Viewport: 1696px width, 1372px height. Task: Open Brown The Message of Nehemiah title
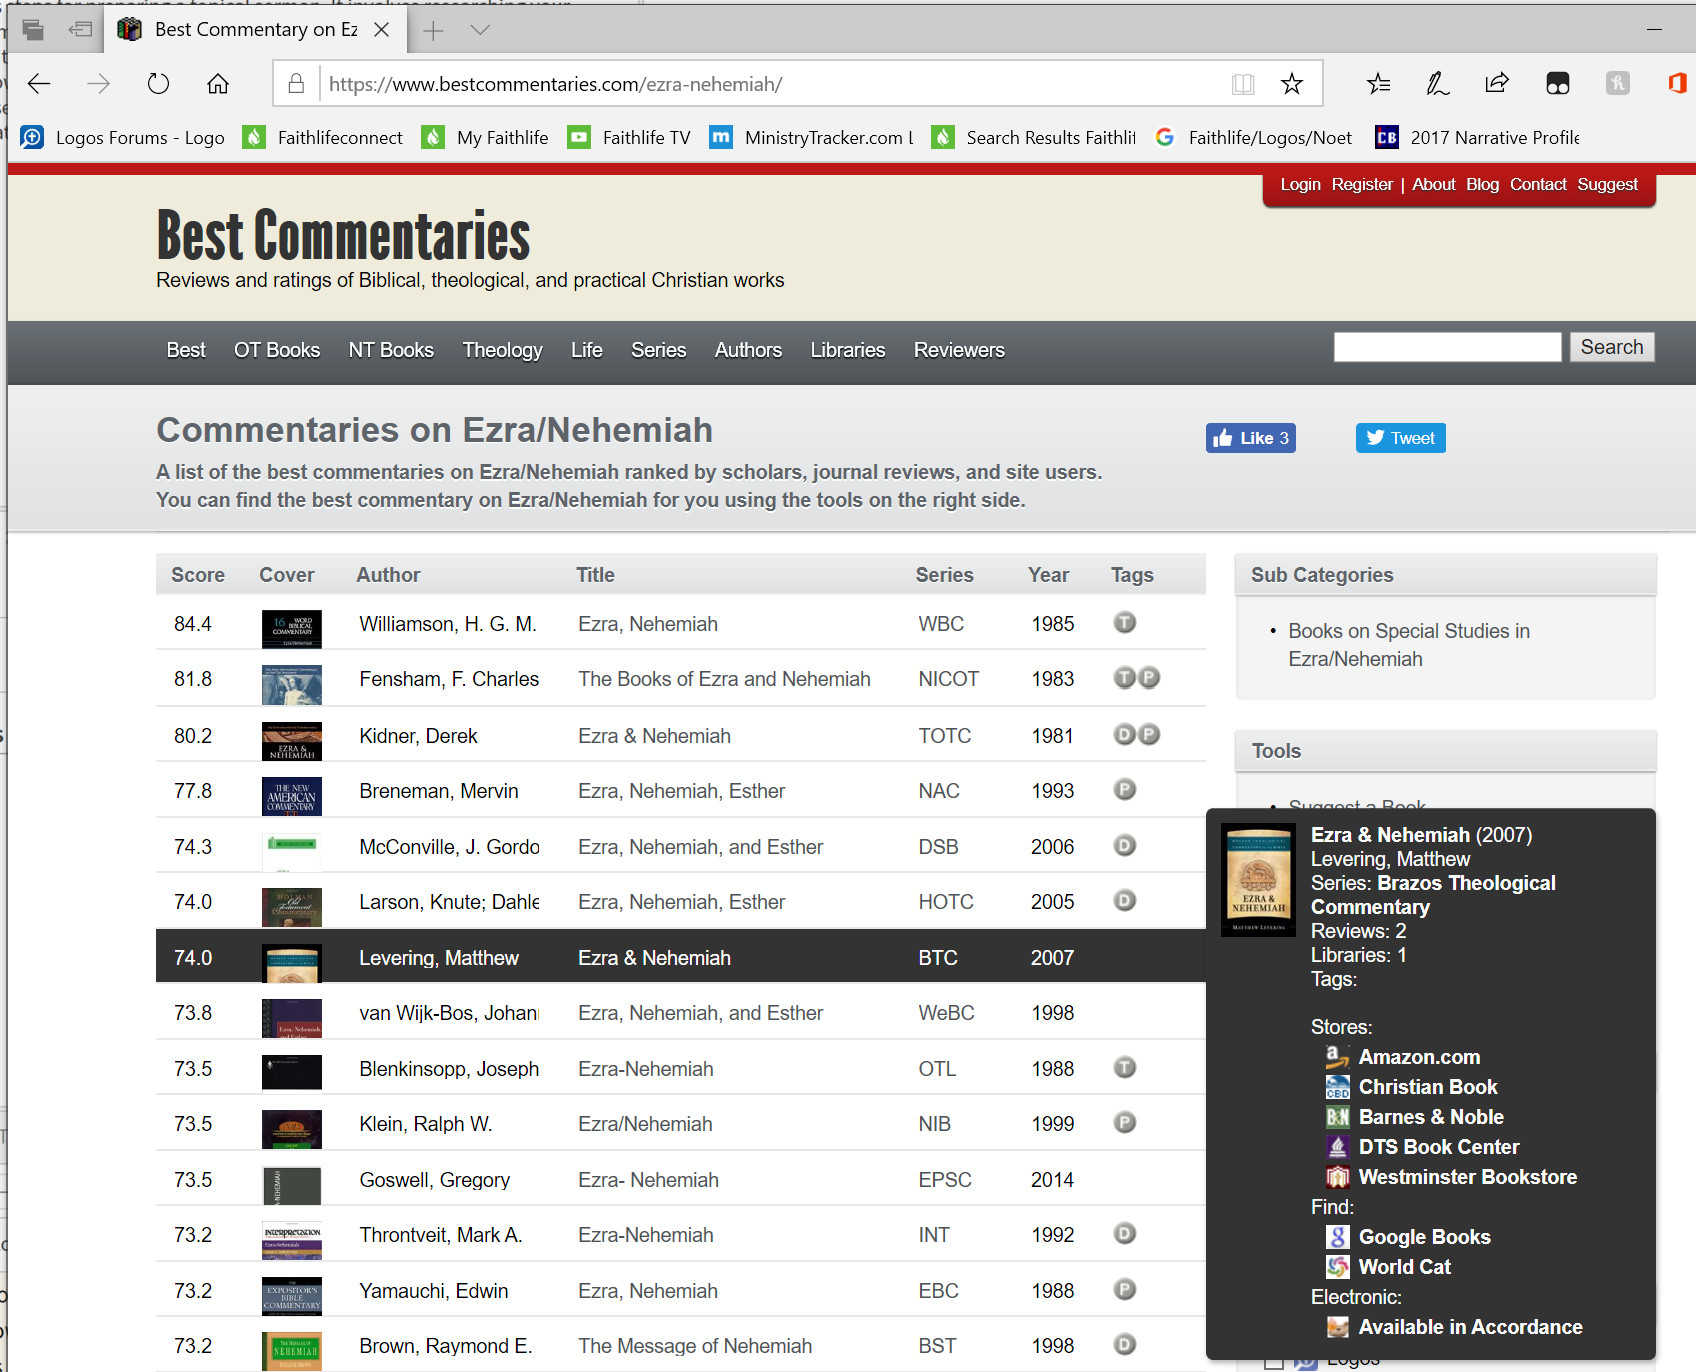tap(694, 1346)
